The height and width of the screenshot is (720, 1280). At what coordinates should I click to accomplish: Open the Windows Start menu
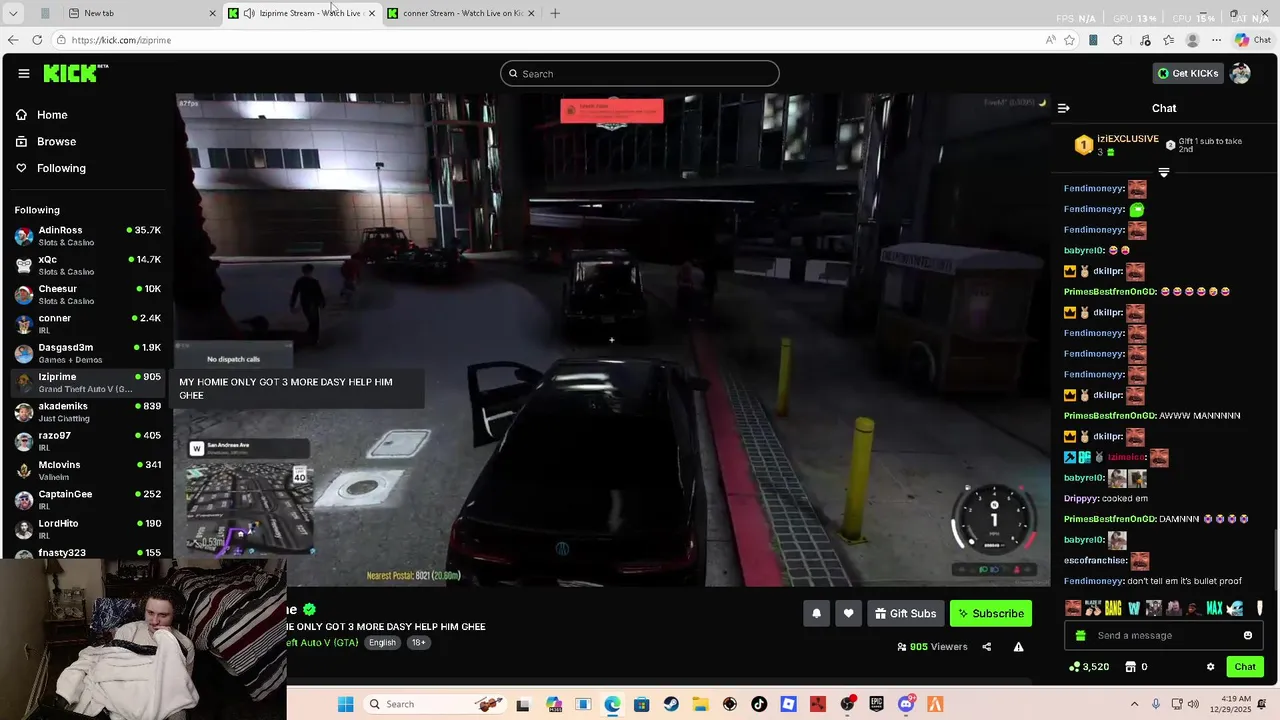tap(345, 704)
